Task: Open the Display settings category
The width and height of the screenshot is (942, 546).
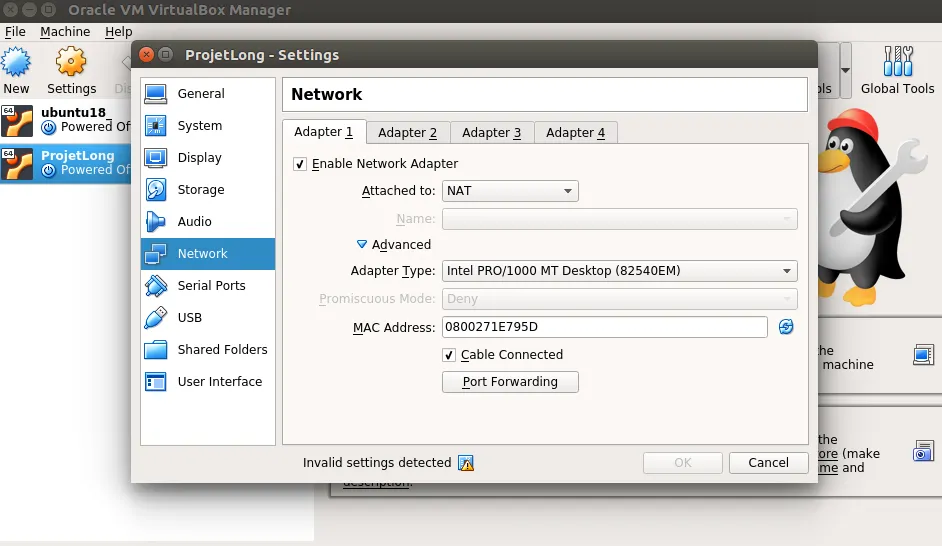Action: (207, 157)
